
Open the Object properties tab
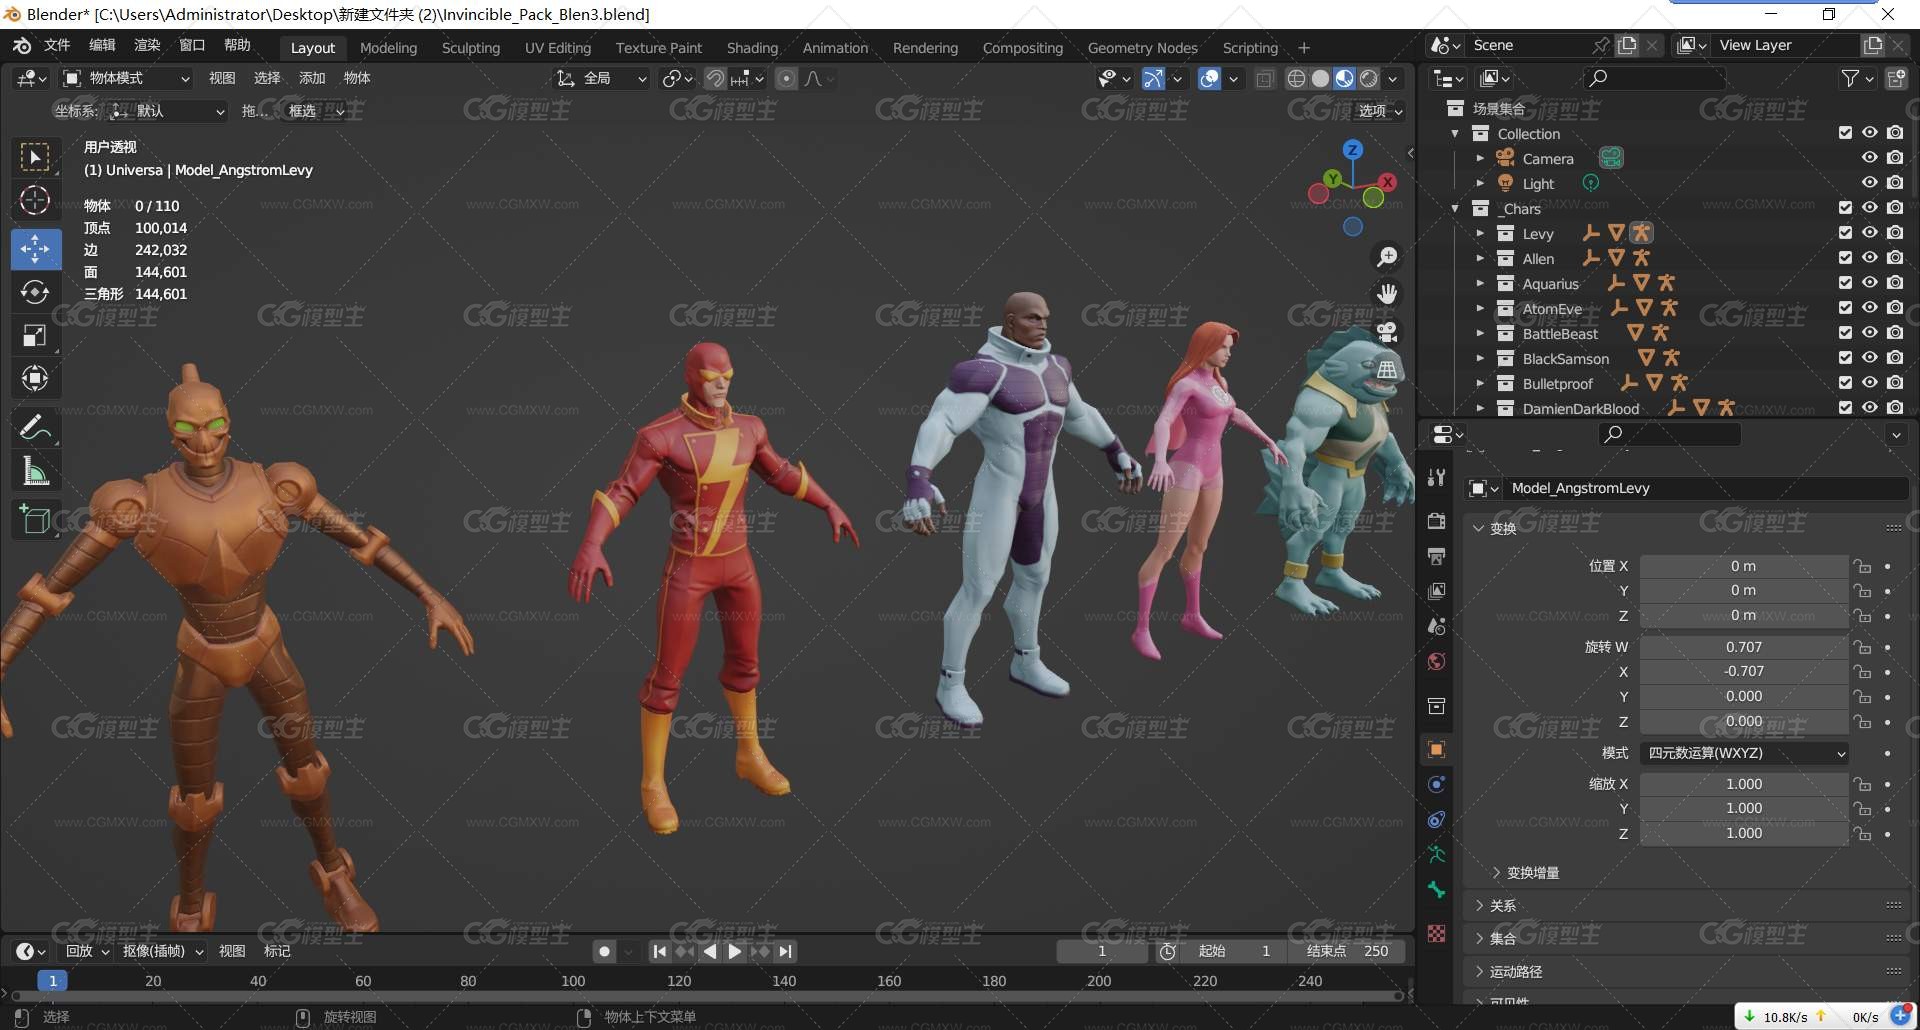click(x=1436, y=749)
